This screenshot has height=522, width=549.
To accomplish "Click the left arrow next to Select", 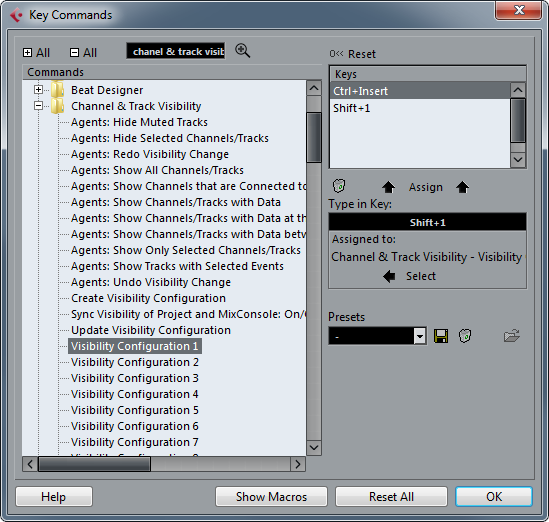I will [389, 276].
